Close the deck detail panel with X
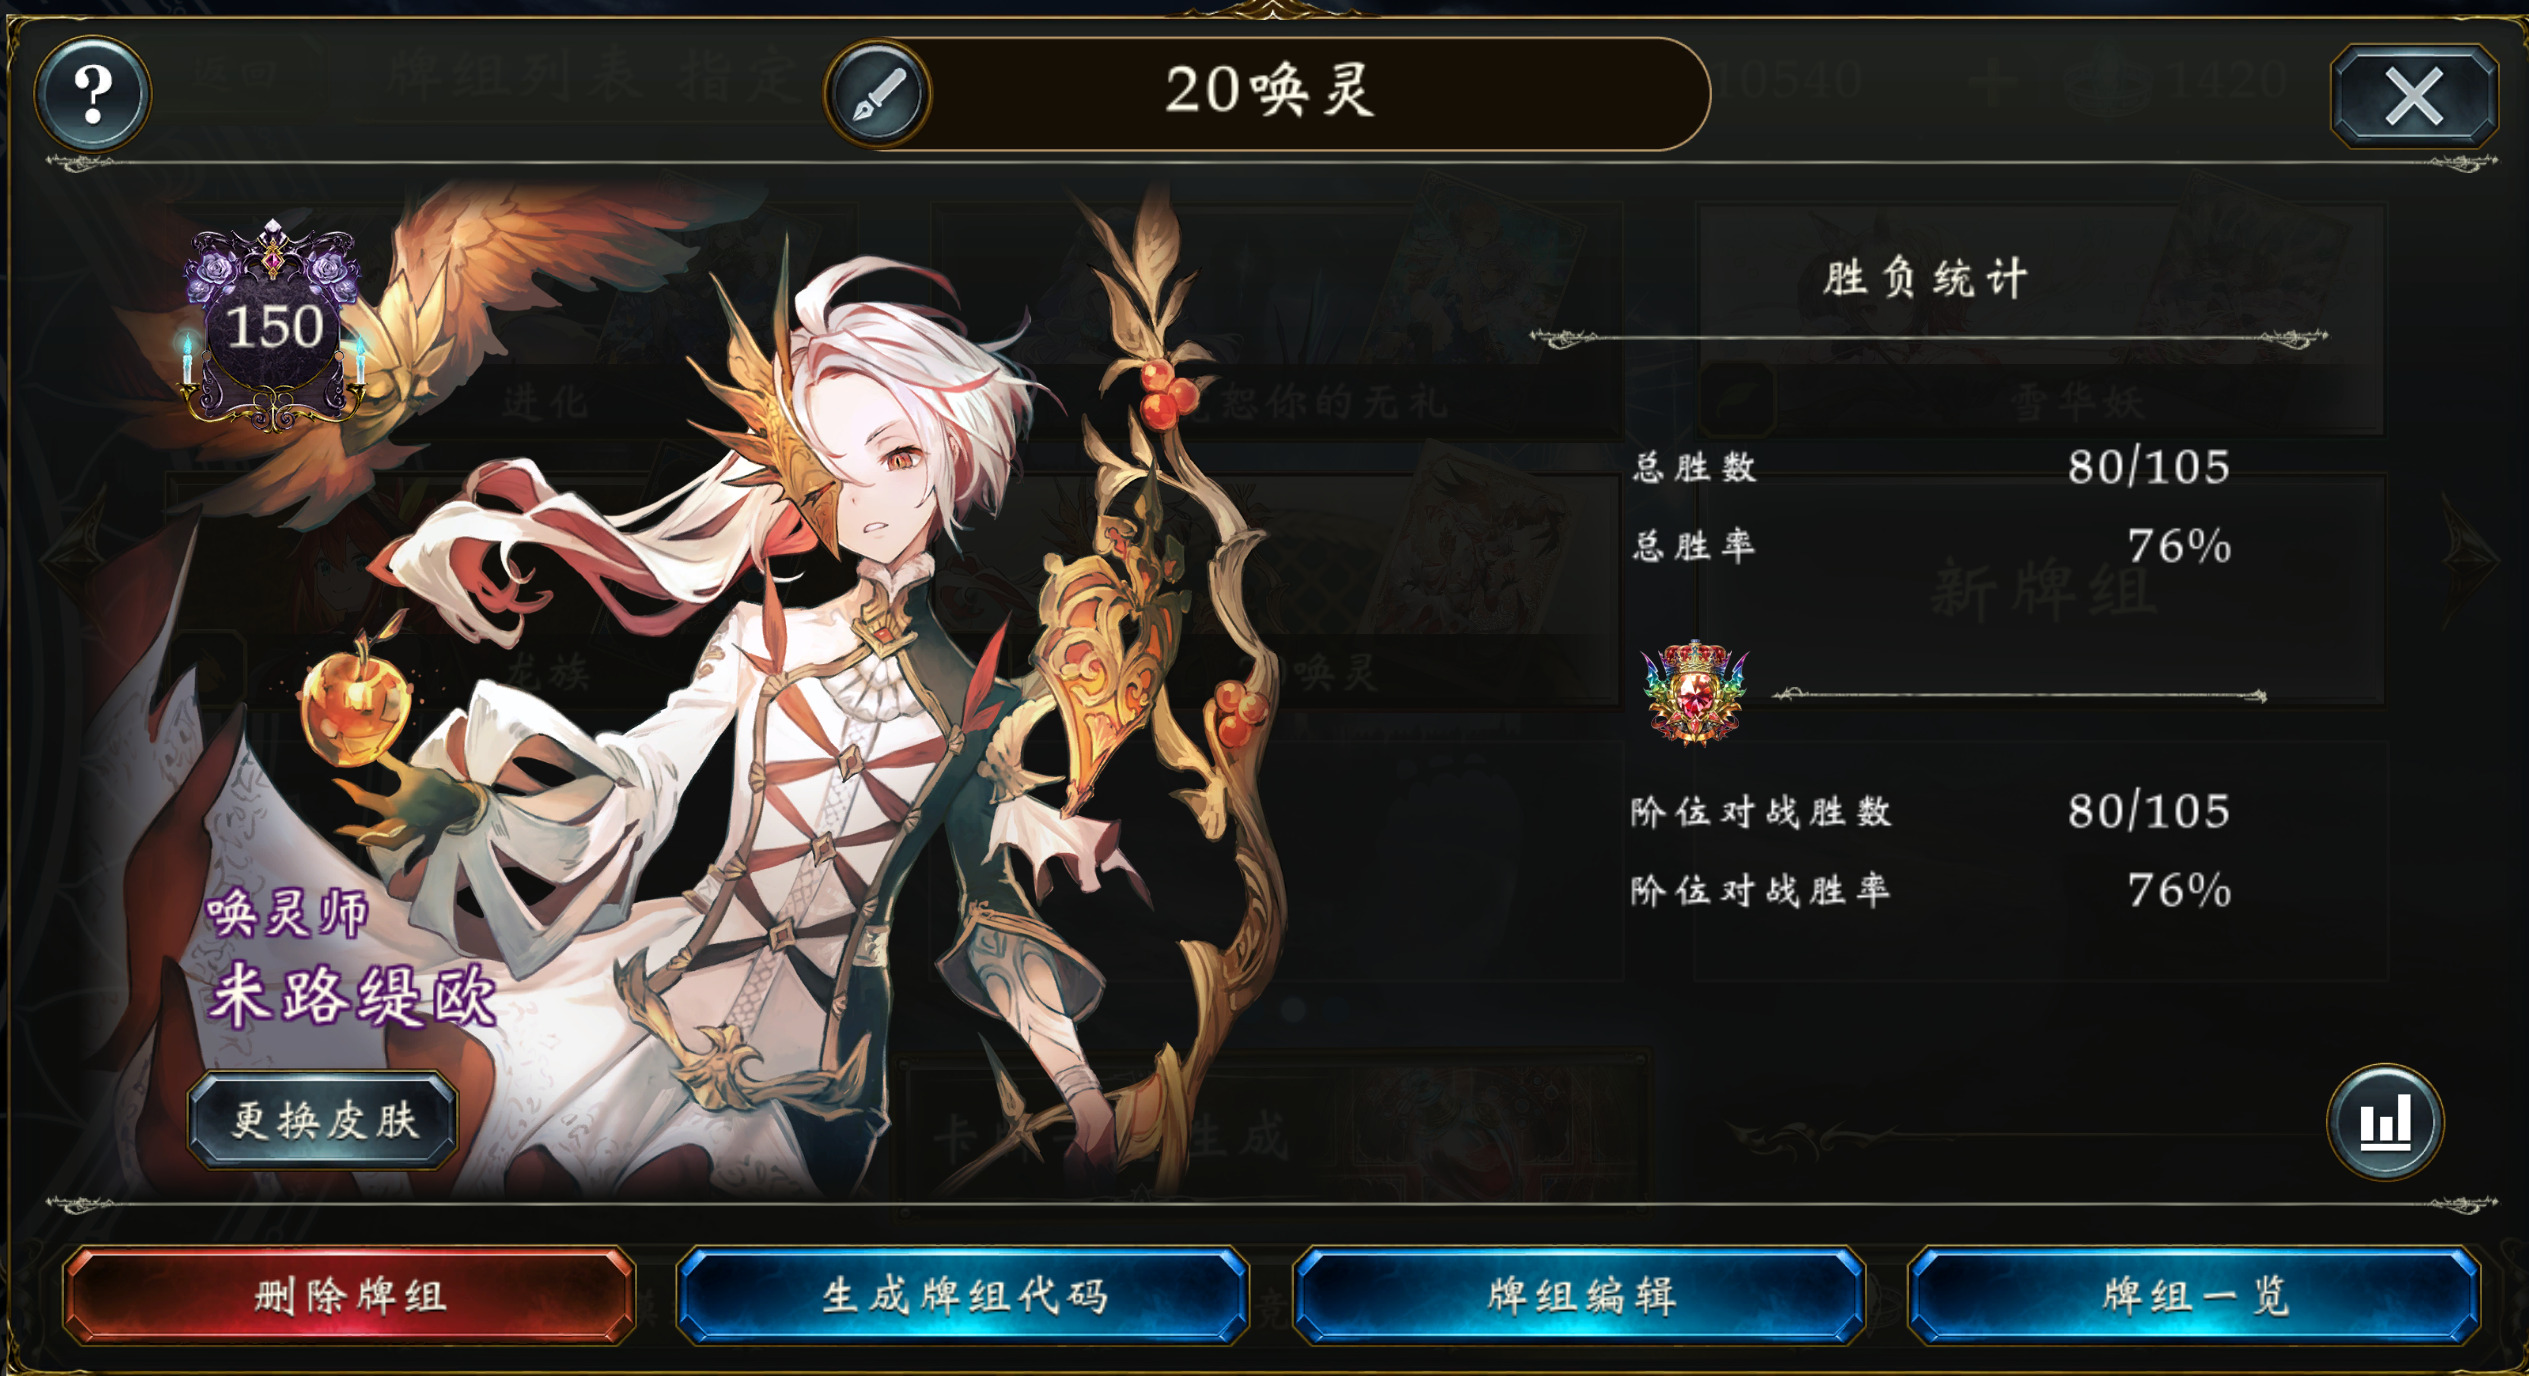The height and width of the screenshot is (1376, 2529). (2414, 96)
